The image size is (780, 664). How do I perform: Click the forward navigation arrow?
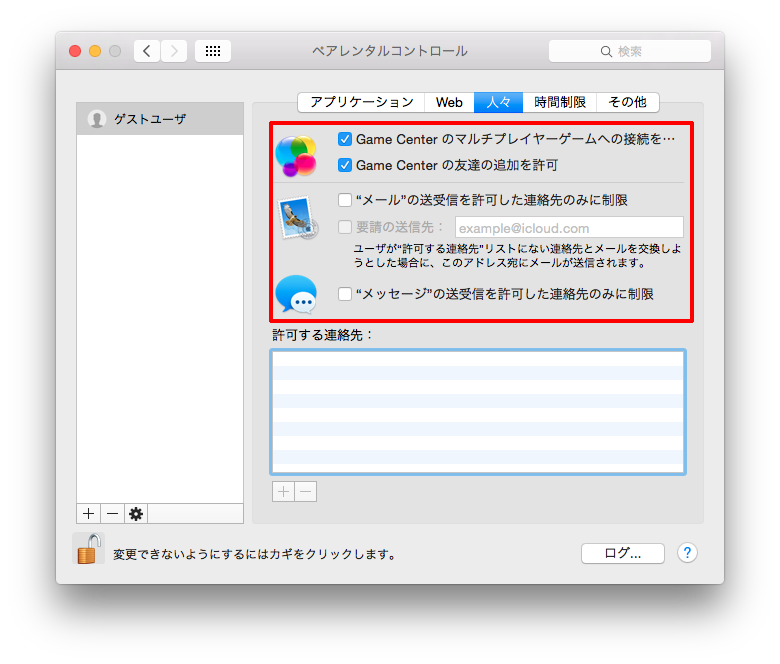coord(174,51)
